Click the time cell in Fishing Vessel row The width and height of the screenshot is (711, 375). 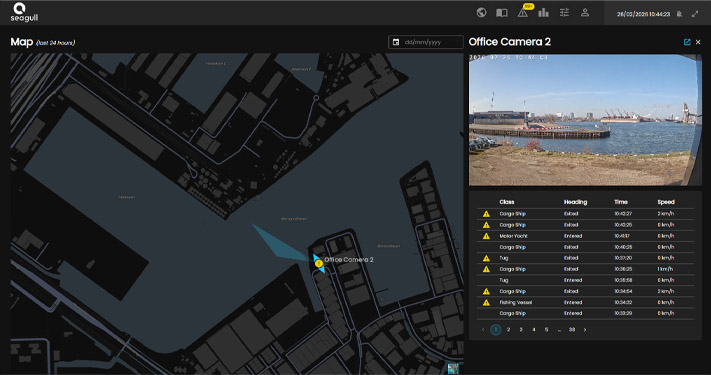click(x=623, y=302)
